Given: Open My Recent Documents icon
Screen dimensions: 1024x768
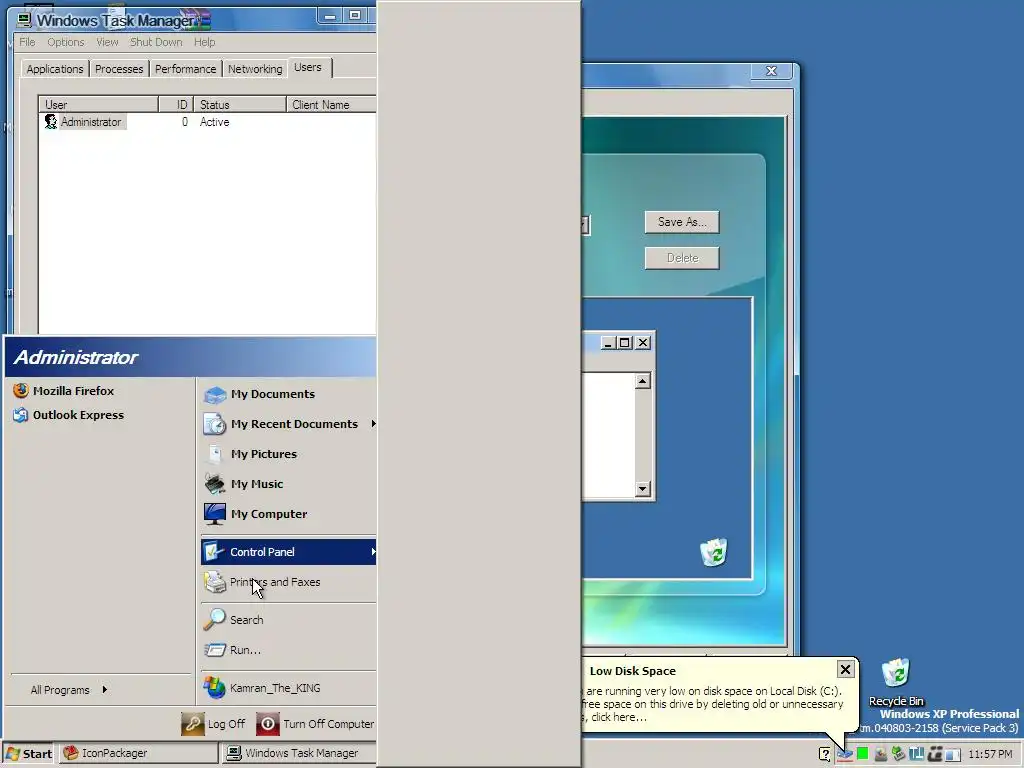Looking at the screenshot, I should (x=214, y=424).
